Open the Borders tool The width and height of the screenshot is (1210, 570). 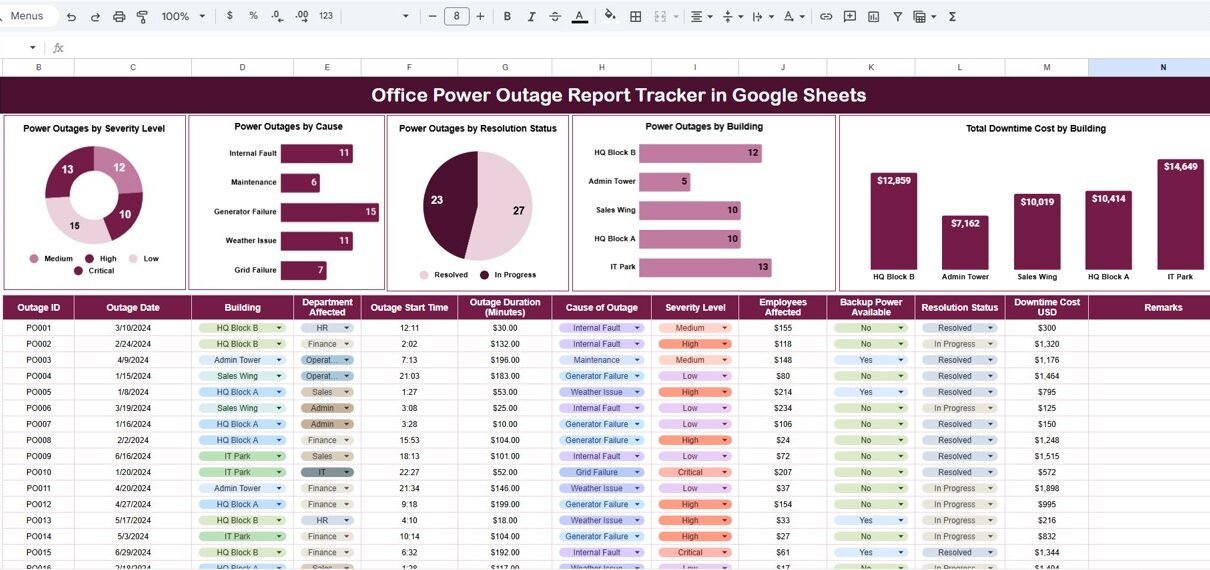coord(635,16)
